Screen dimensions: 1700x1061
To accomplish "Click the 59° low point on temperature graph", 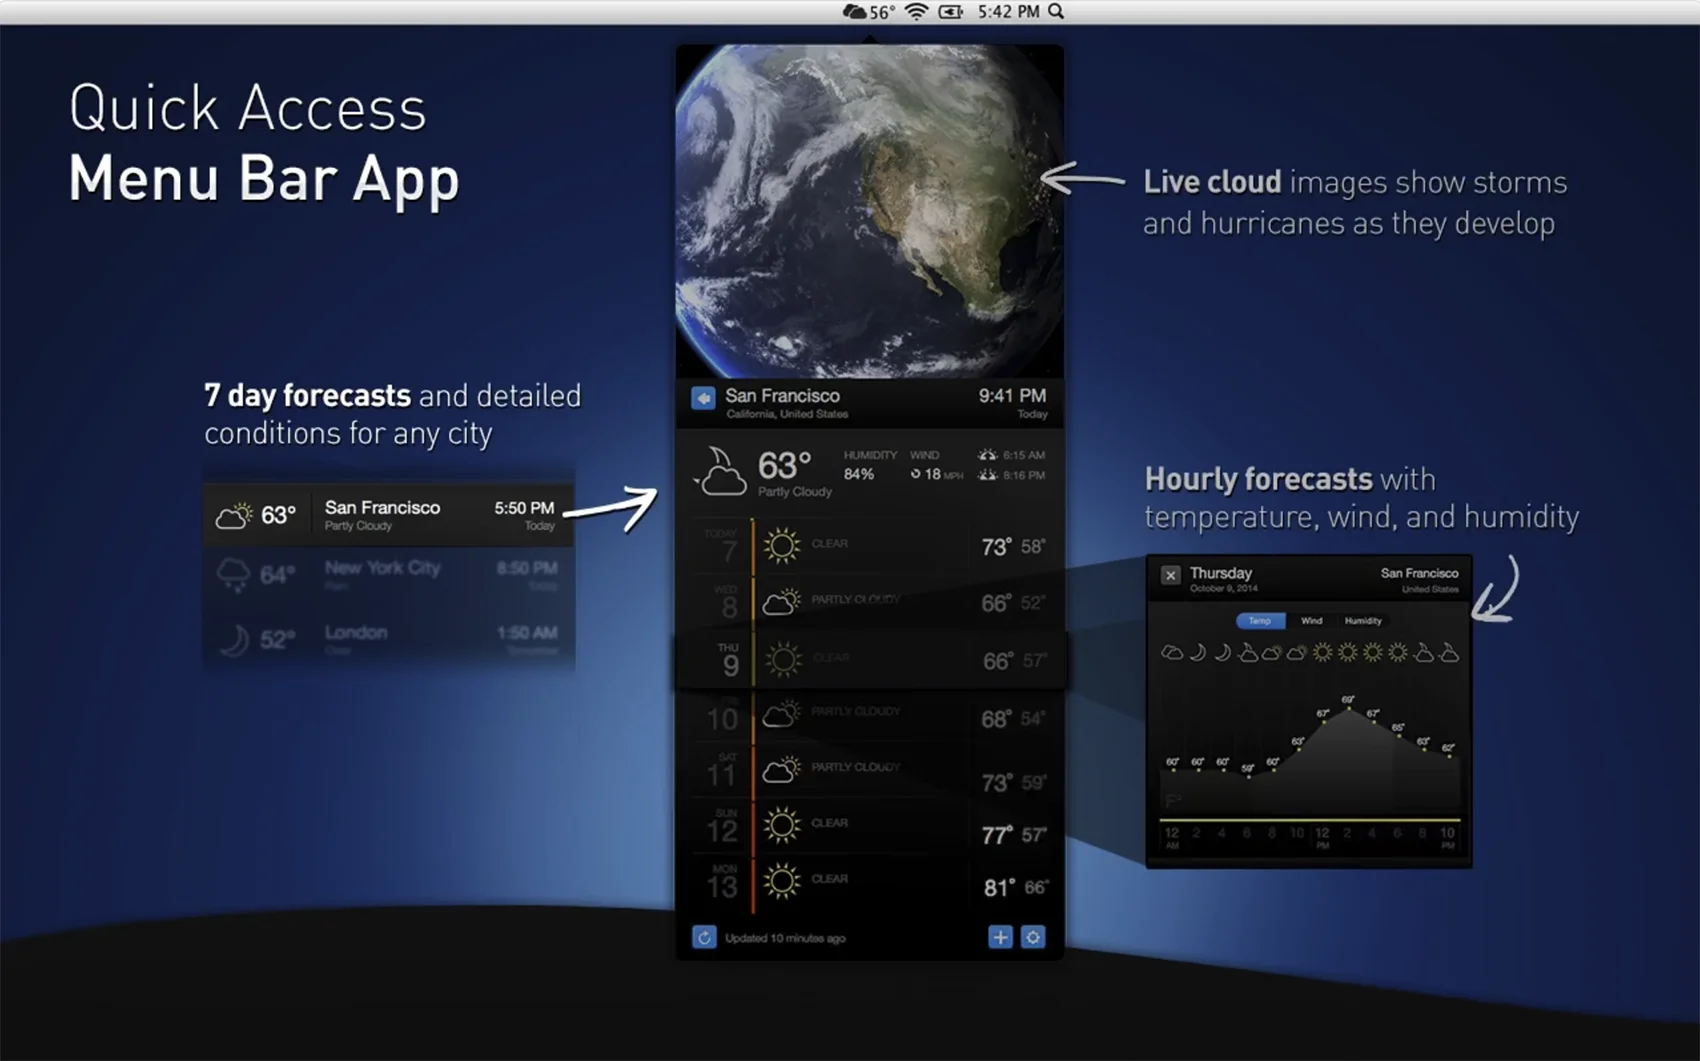I will point(1248,775).
